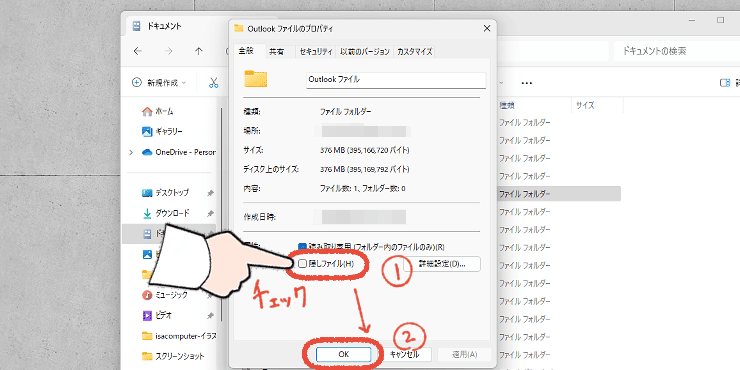This screenshot has width=740, height=370.
Task: Open the 以前のバージョン tab
Action: [x=365, y=52]
